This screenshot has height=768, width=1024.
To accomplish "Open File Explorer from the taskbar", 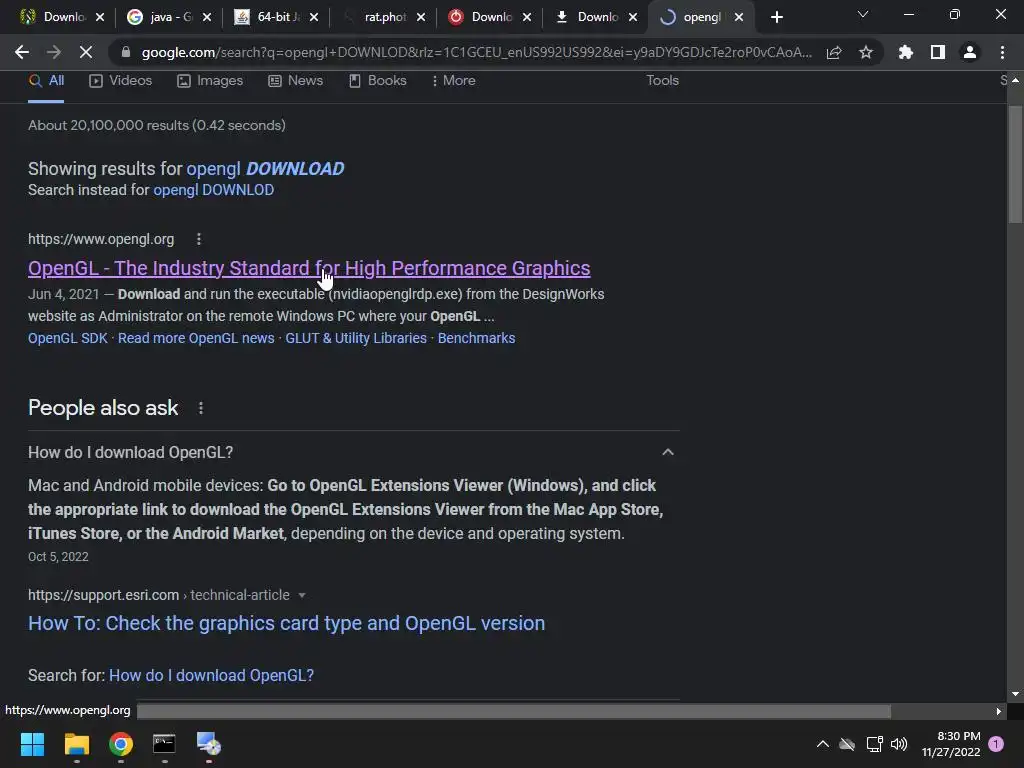I will tap(76, 744).
